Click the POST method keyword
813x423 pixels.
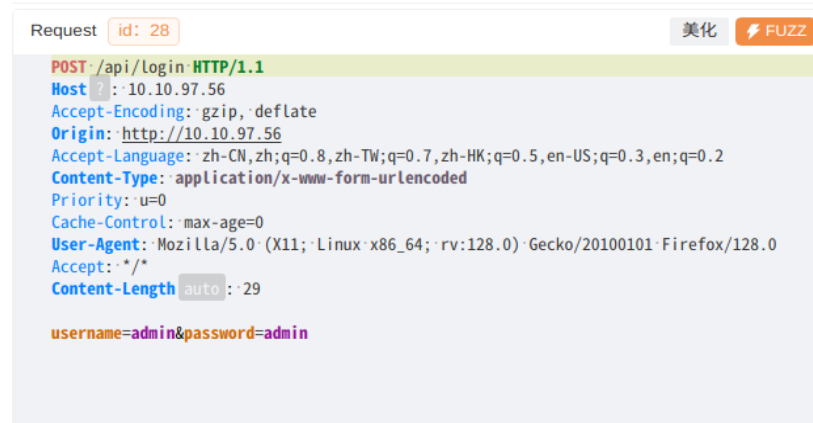click(x=69, y=68)
